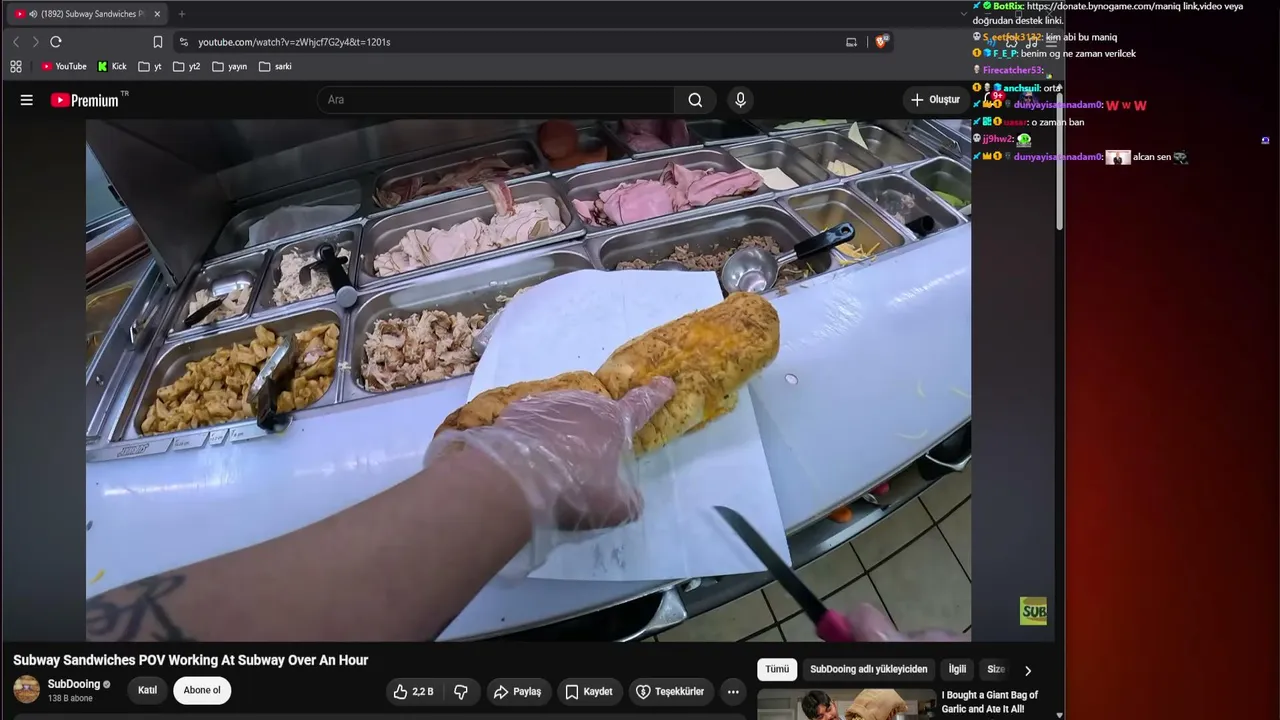1280x720 pixels.
Task: Mute the tab via speaker icon
Action: [33, 14]
